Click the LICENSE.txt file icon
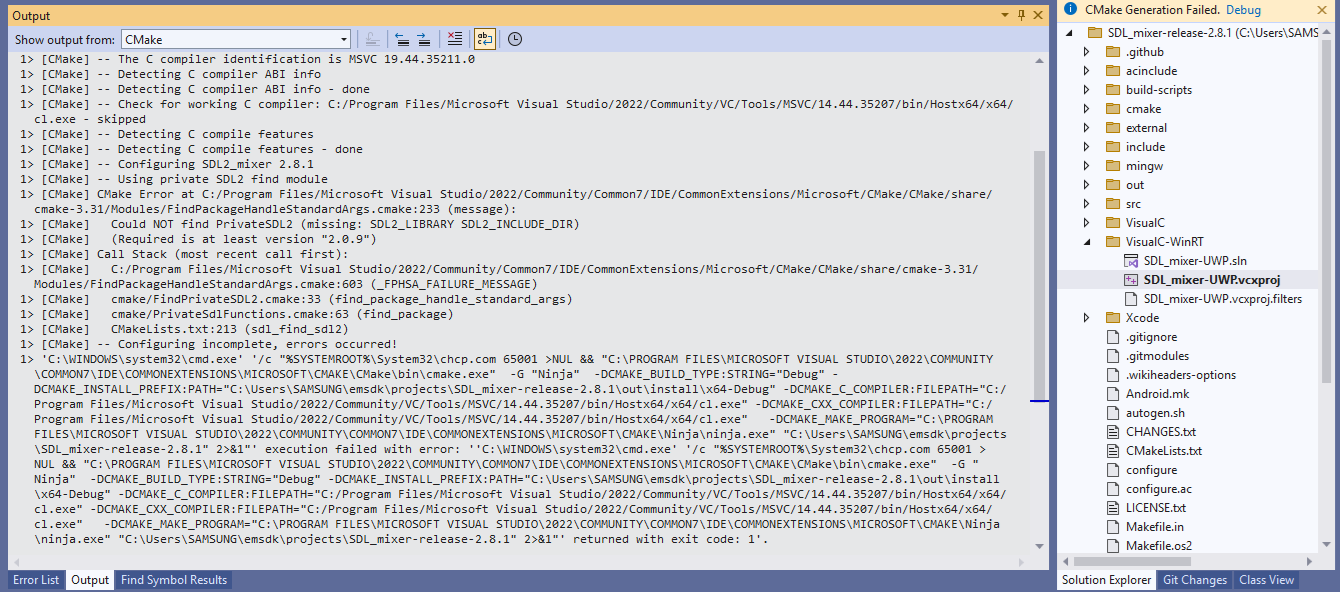Image resolution: width=1340 pixels, height=592 pixels. [1113, 508]
